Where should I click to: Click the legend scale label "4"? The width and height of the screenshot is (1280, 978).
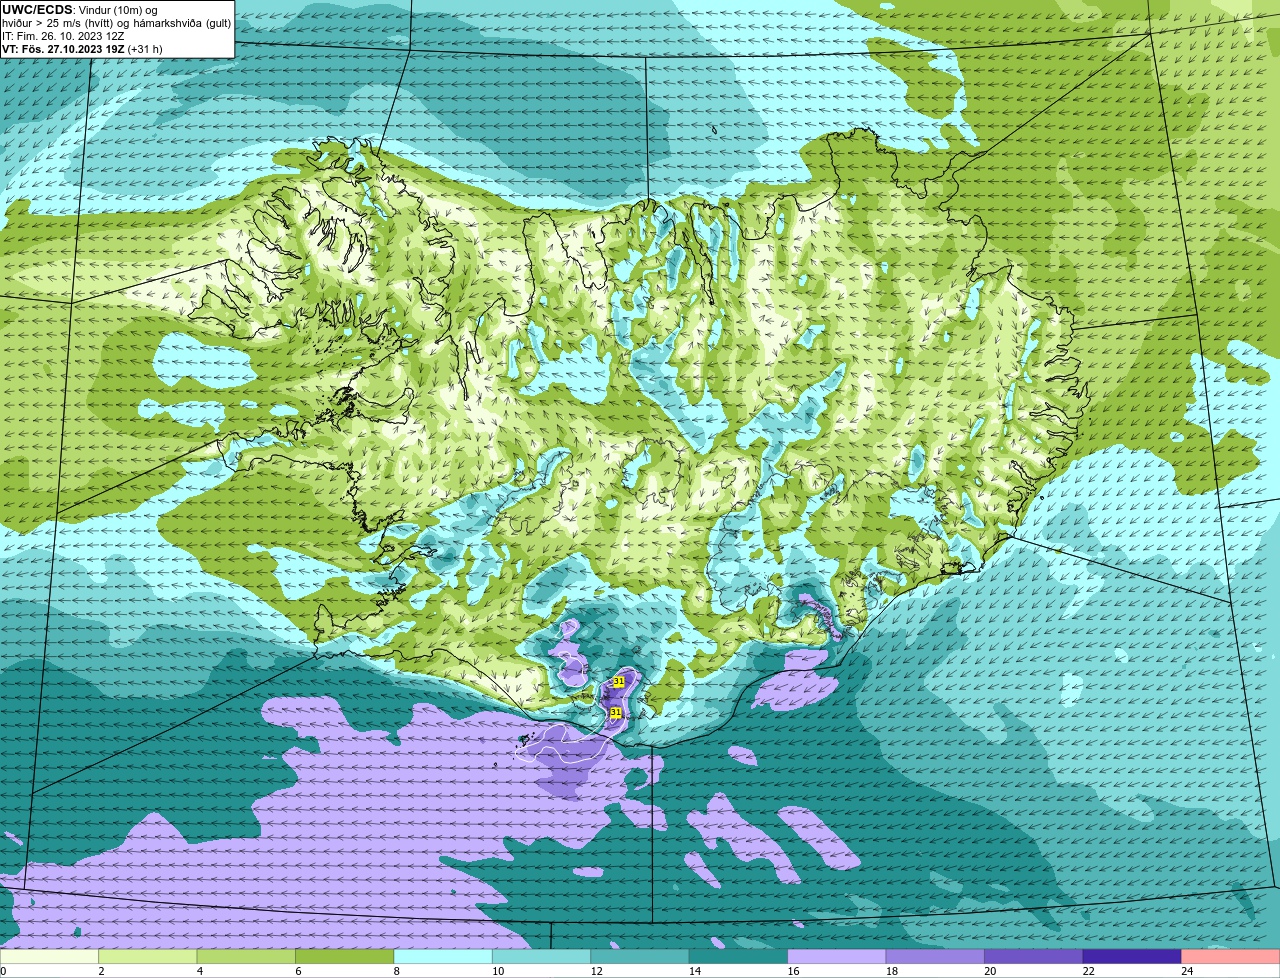[199, 971]
